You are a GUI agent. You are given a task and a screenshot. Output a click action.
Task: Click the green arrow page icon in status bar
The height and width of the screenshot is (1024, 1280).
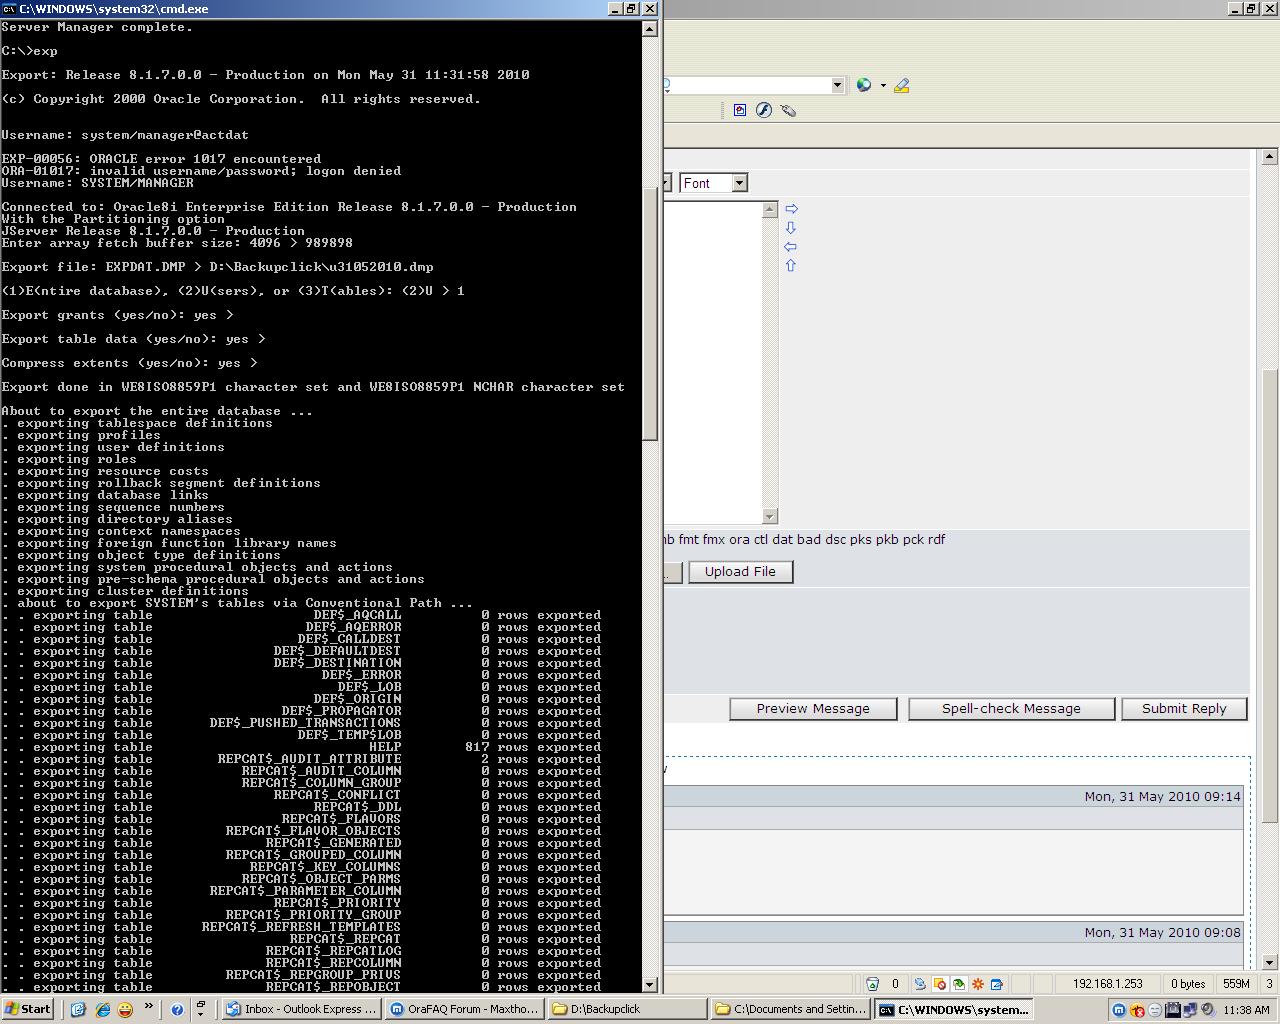point(959,984)
